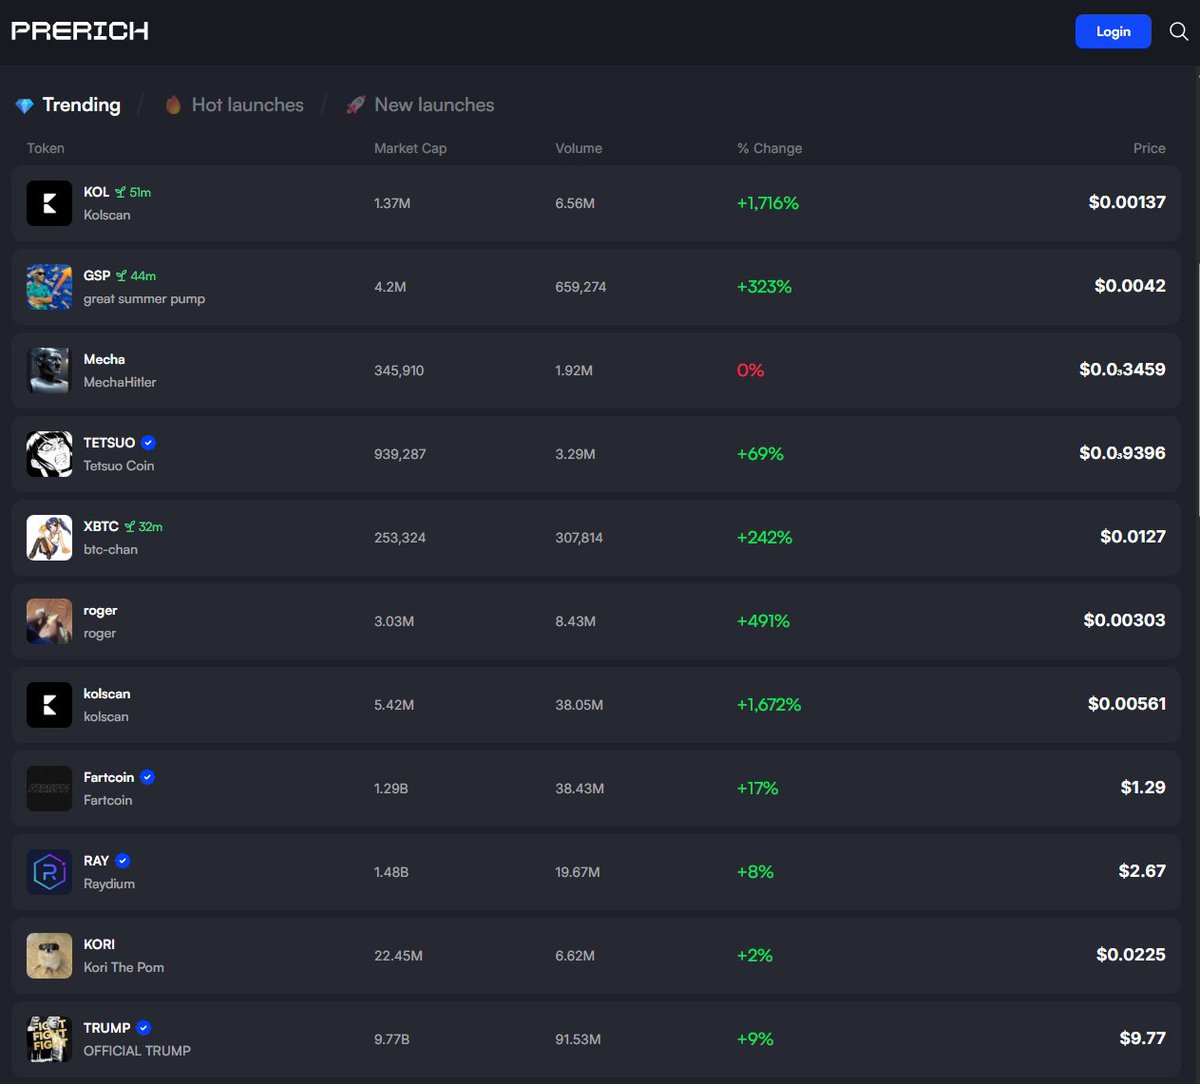Click KOL 51m new-launch sprout icon
1200x1084 pixels.
click(120, 192)
